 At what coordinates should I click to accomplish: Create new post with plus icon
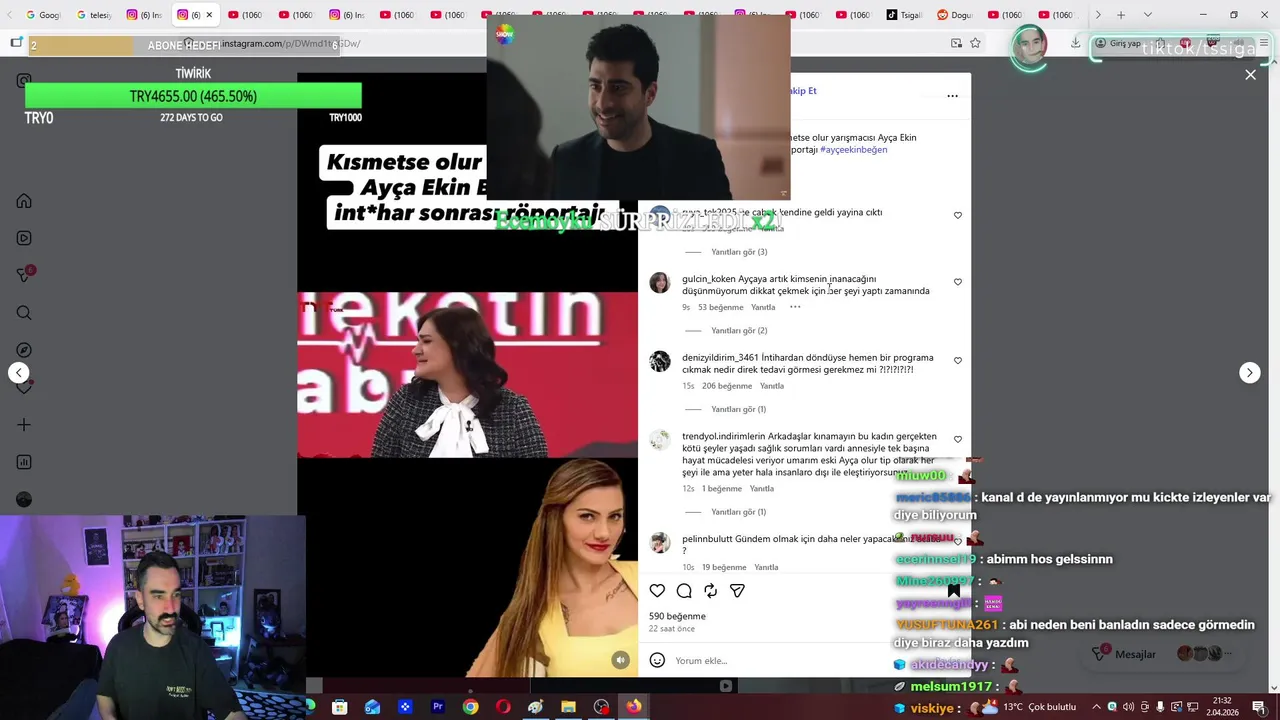24,425
